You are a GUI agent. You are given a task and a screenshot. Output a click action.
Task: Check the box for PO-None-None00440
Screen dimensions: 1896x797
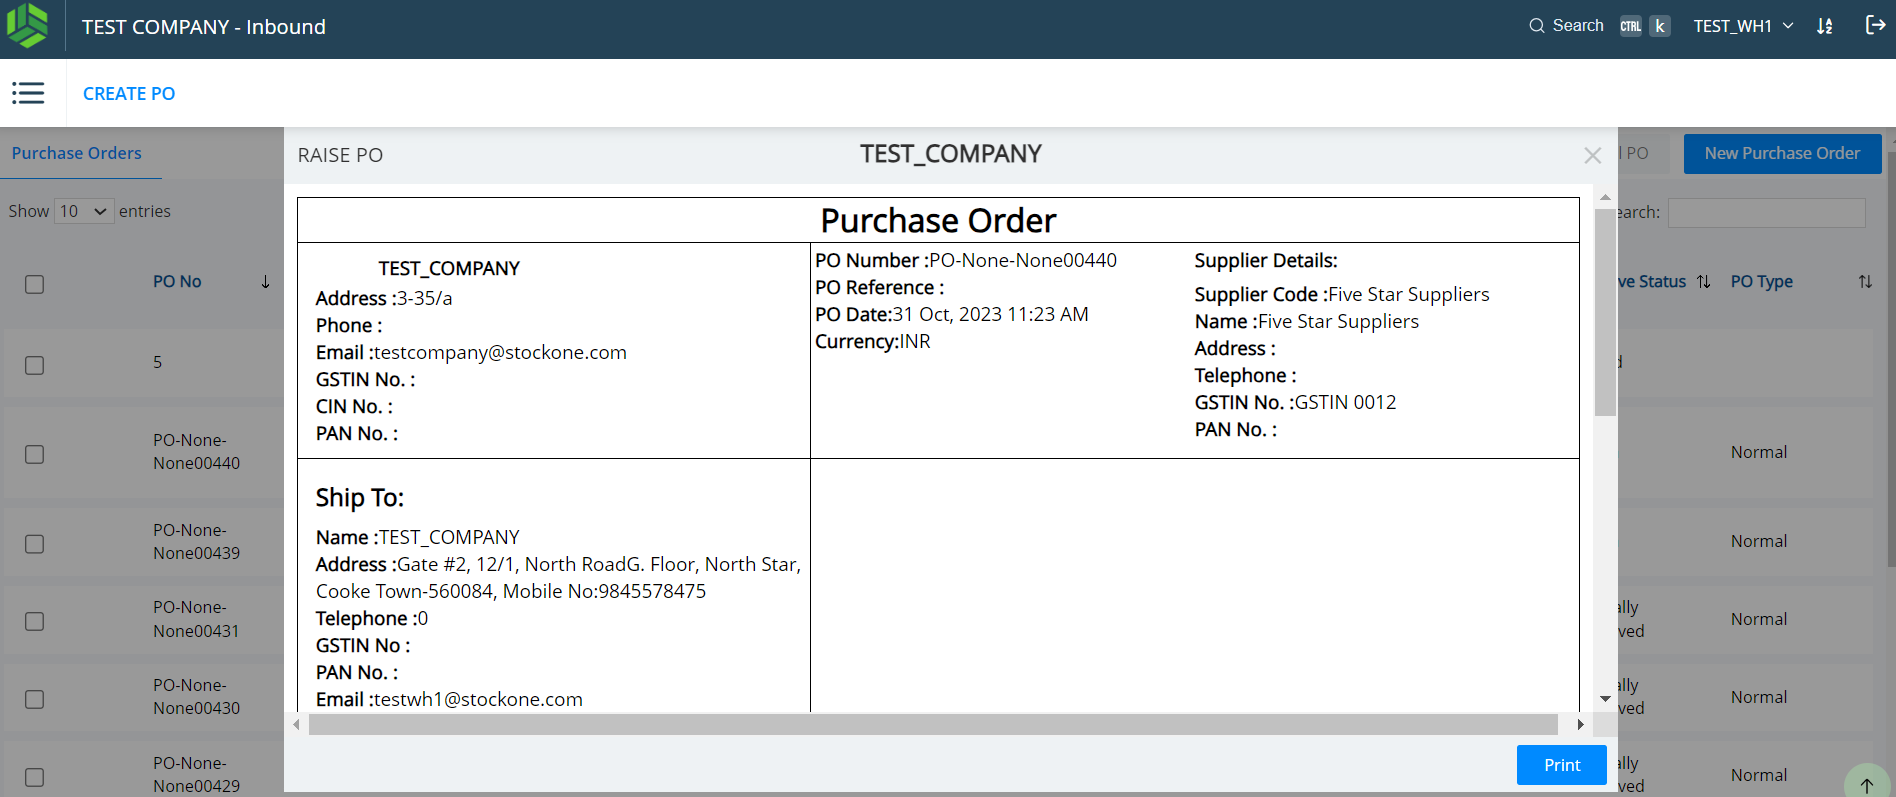35,454
